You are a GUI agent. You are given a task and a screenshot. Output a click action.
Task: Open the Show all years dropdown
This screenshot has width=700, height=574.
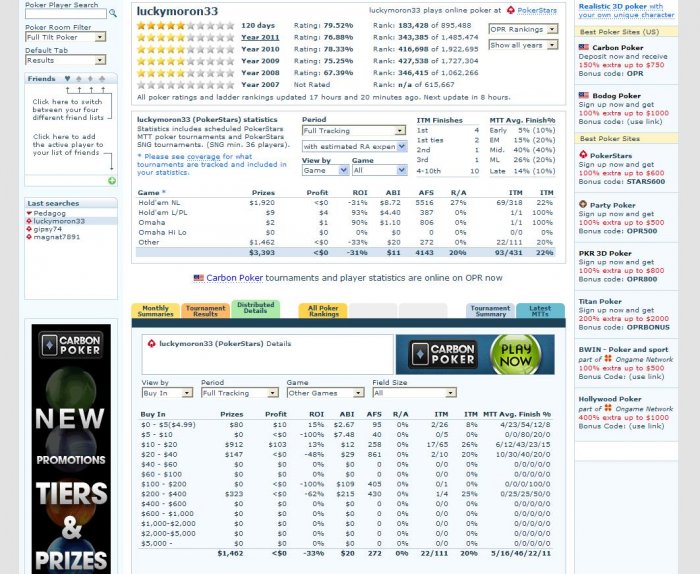523,45
